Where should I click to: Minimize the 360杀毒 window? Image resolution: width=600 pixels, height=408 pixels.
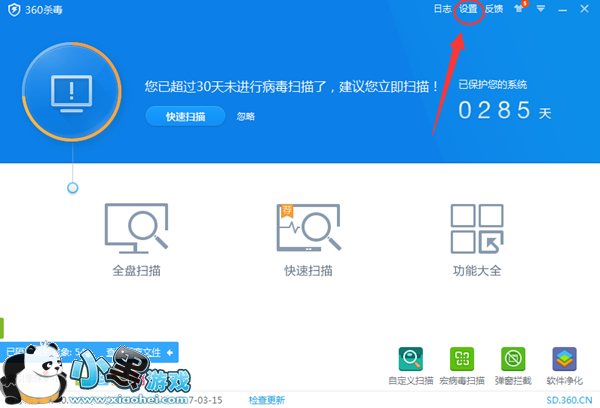point(562,9)
